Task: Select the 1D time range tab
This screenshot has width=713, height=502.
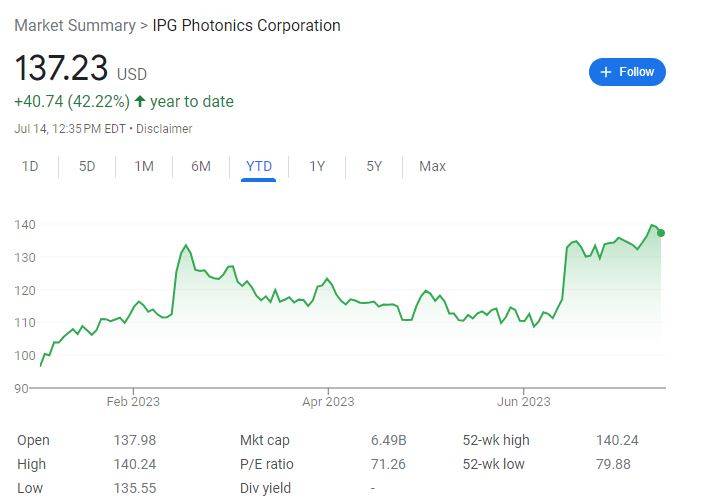Action: pyautogui.click(x=30, y=166)
